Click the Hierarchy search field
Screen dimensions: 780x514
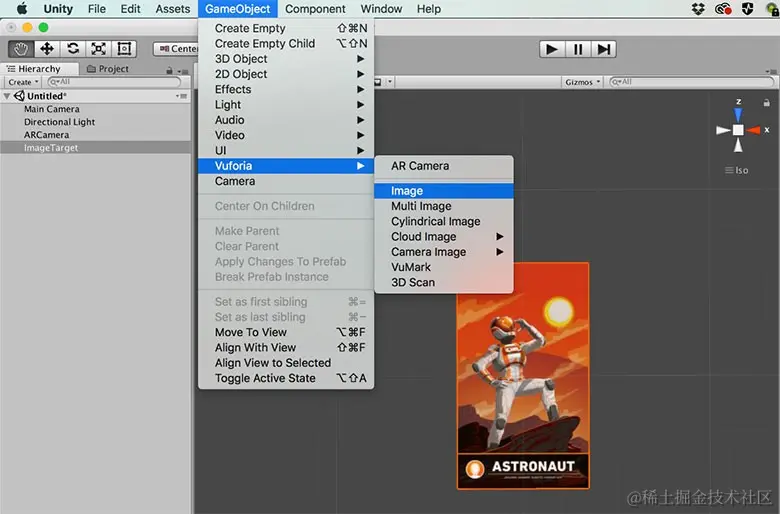coord(114,82)
